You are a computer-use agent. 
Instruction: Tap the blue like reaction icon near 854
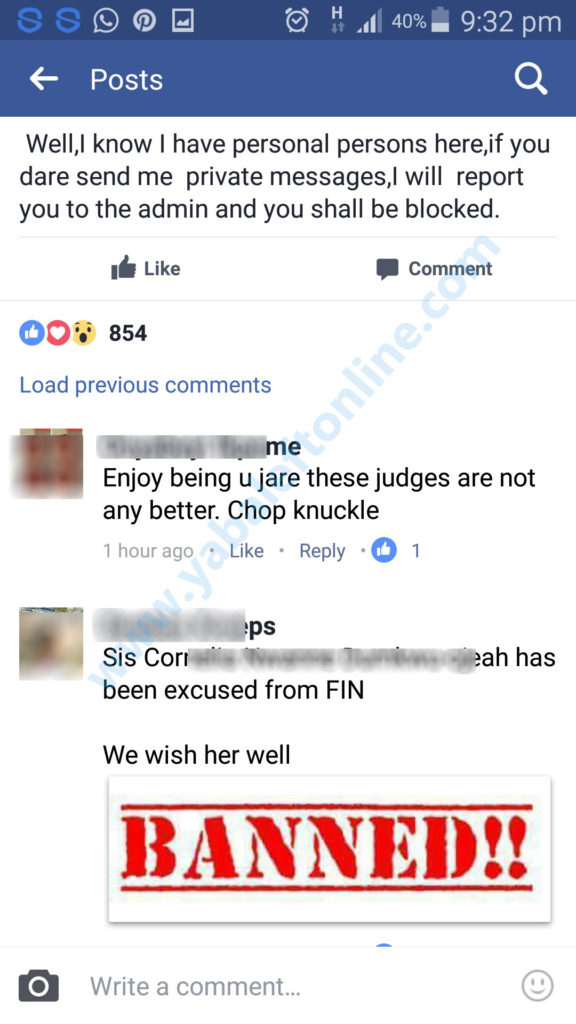pos(31,333)
